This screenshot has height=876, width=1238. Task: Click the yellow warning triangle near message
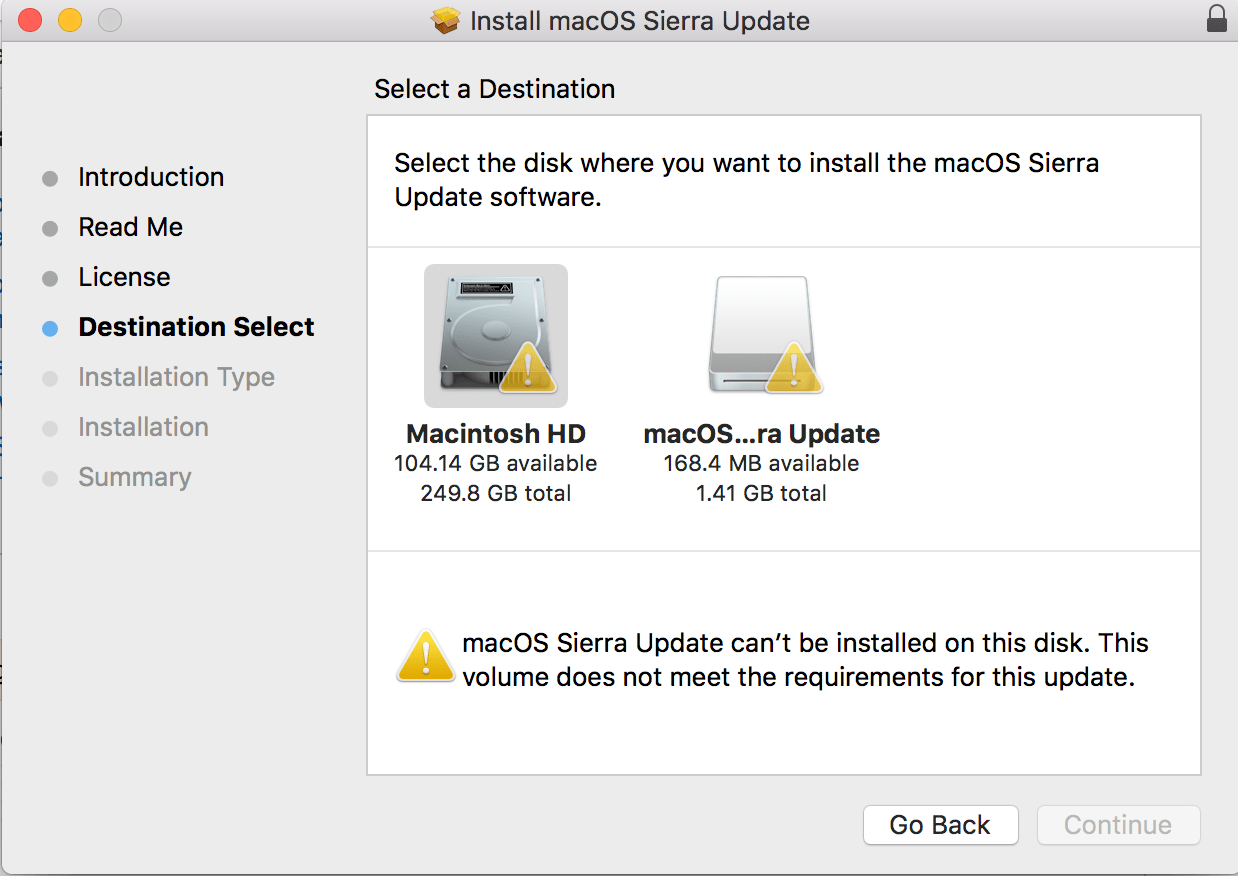click(x=425, y=658)
